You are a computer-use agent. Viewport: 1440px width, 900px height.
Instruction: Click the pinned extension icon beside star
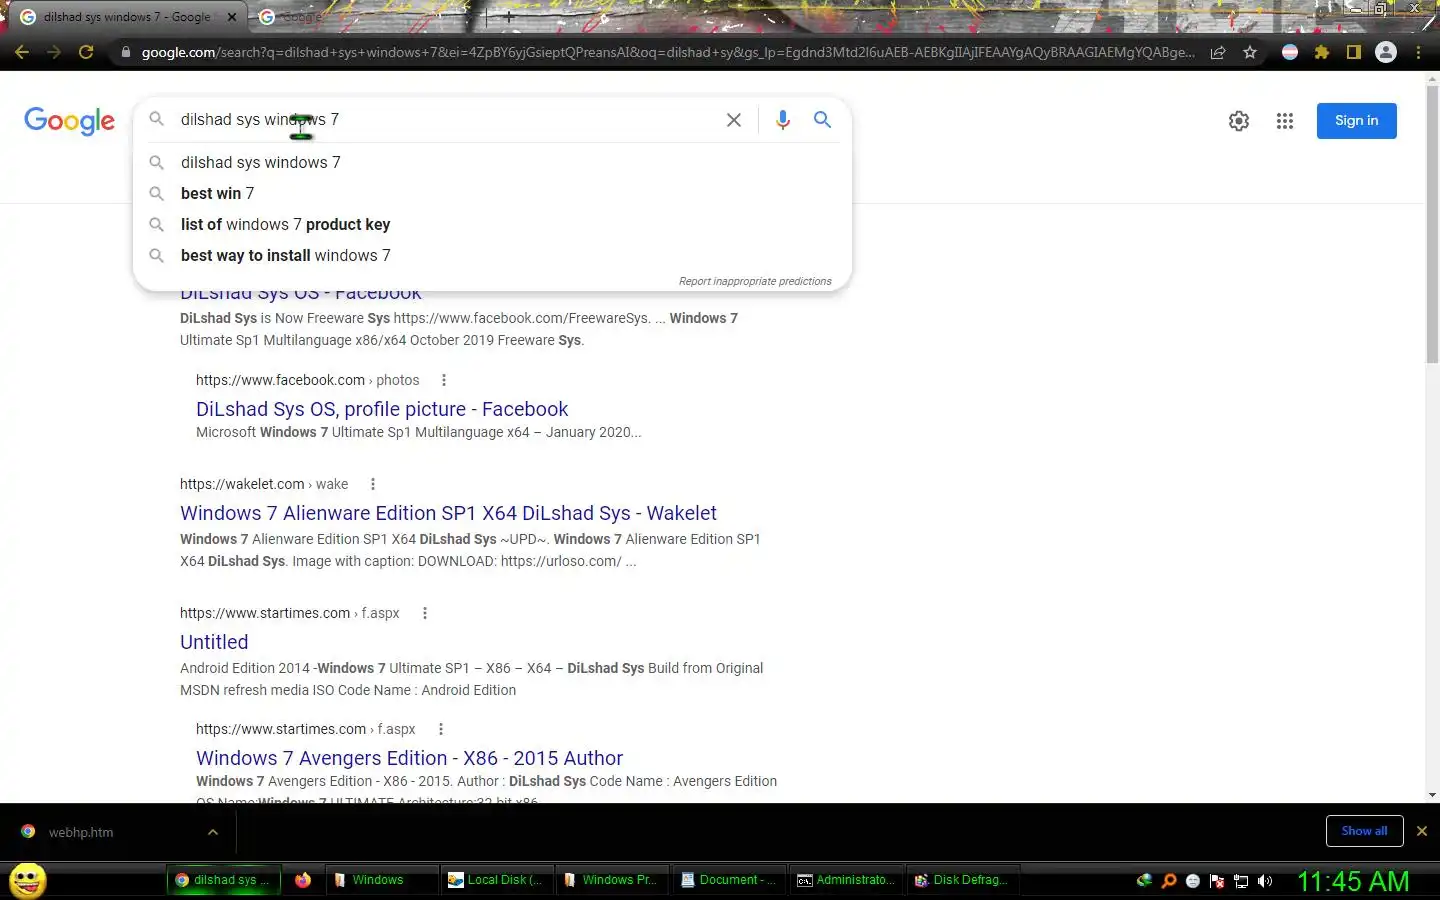1290,52
